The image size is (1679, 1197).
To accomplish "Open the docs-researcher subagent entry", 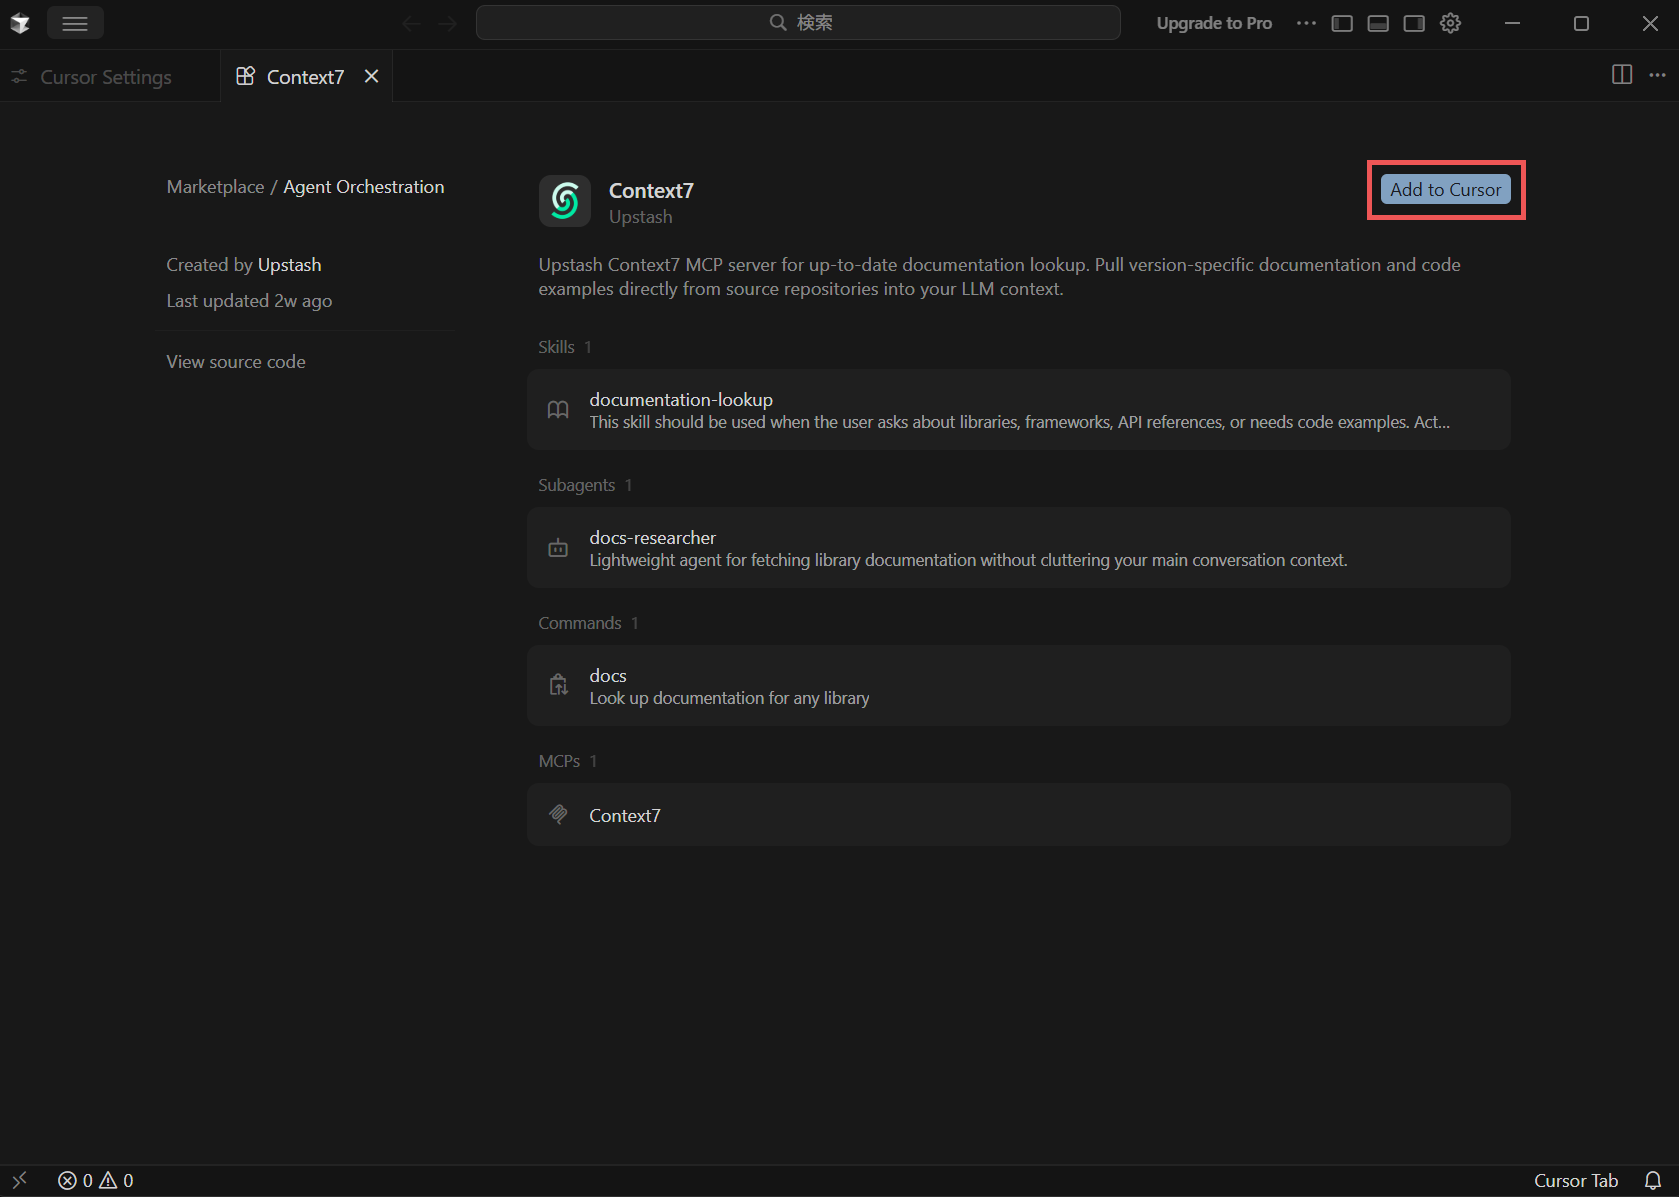I will (x=1018, y=548).
